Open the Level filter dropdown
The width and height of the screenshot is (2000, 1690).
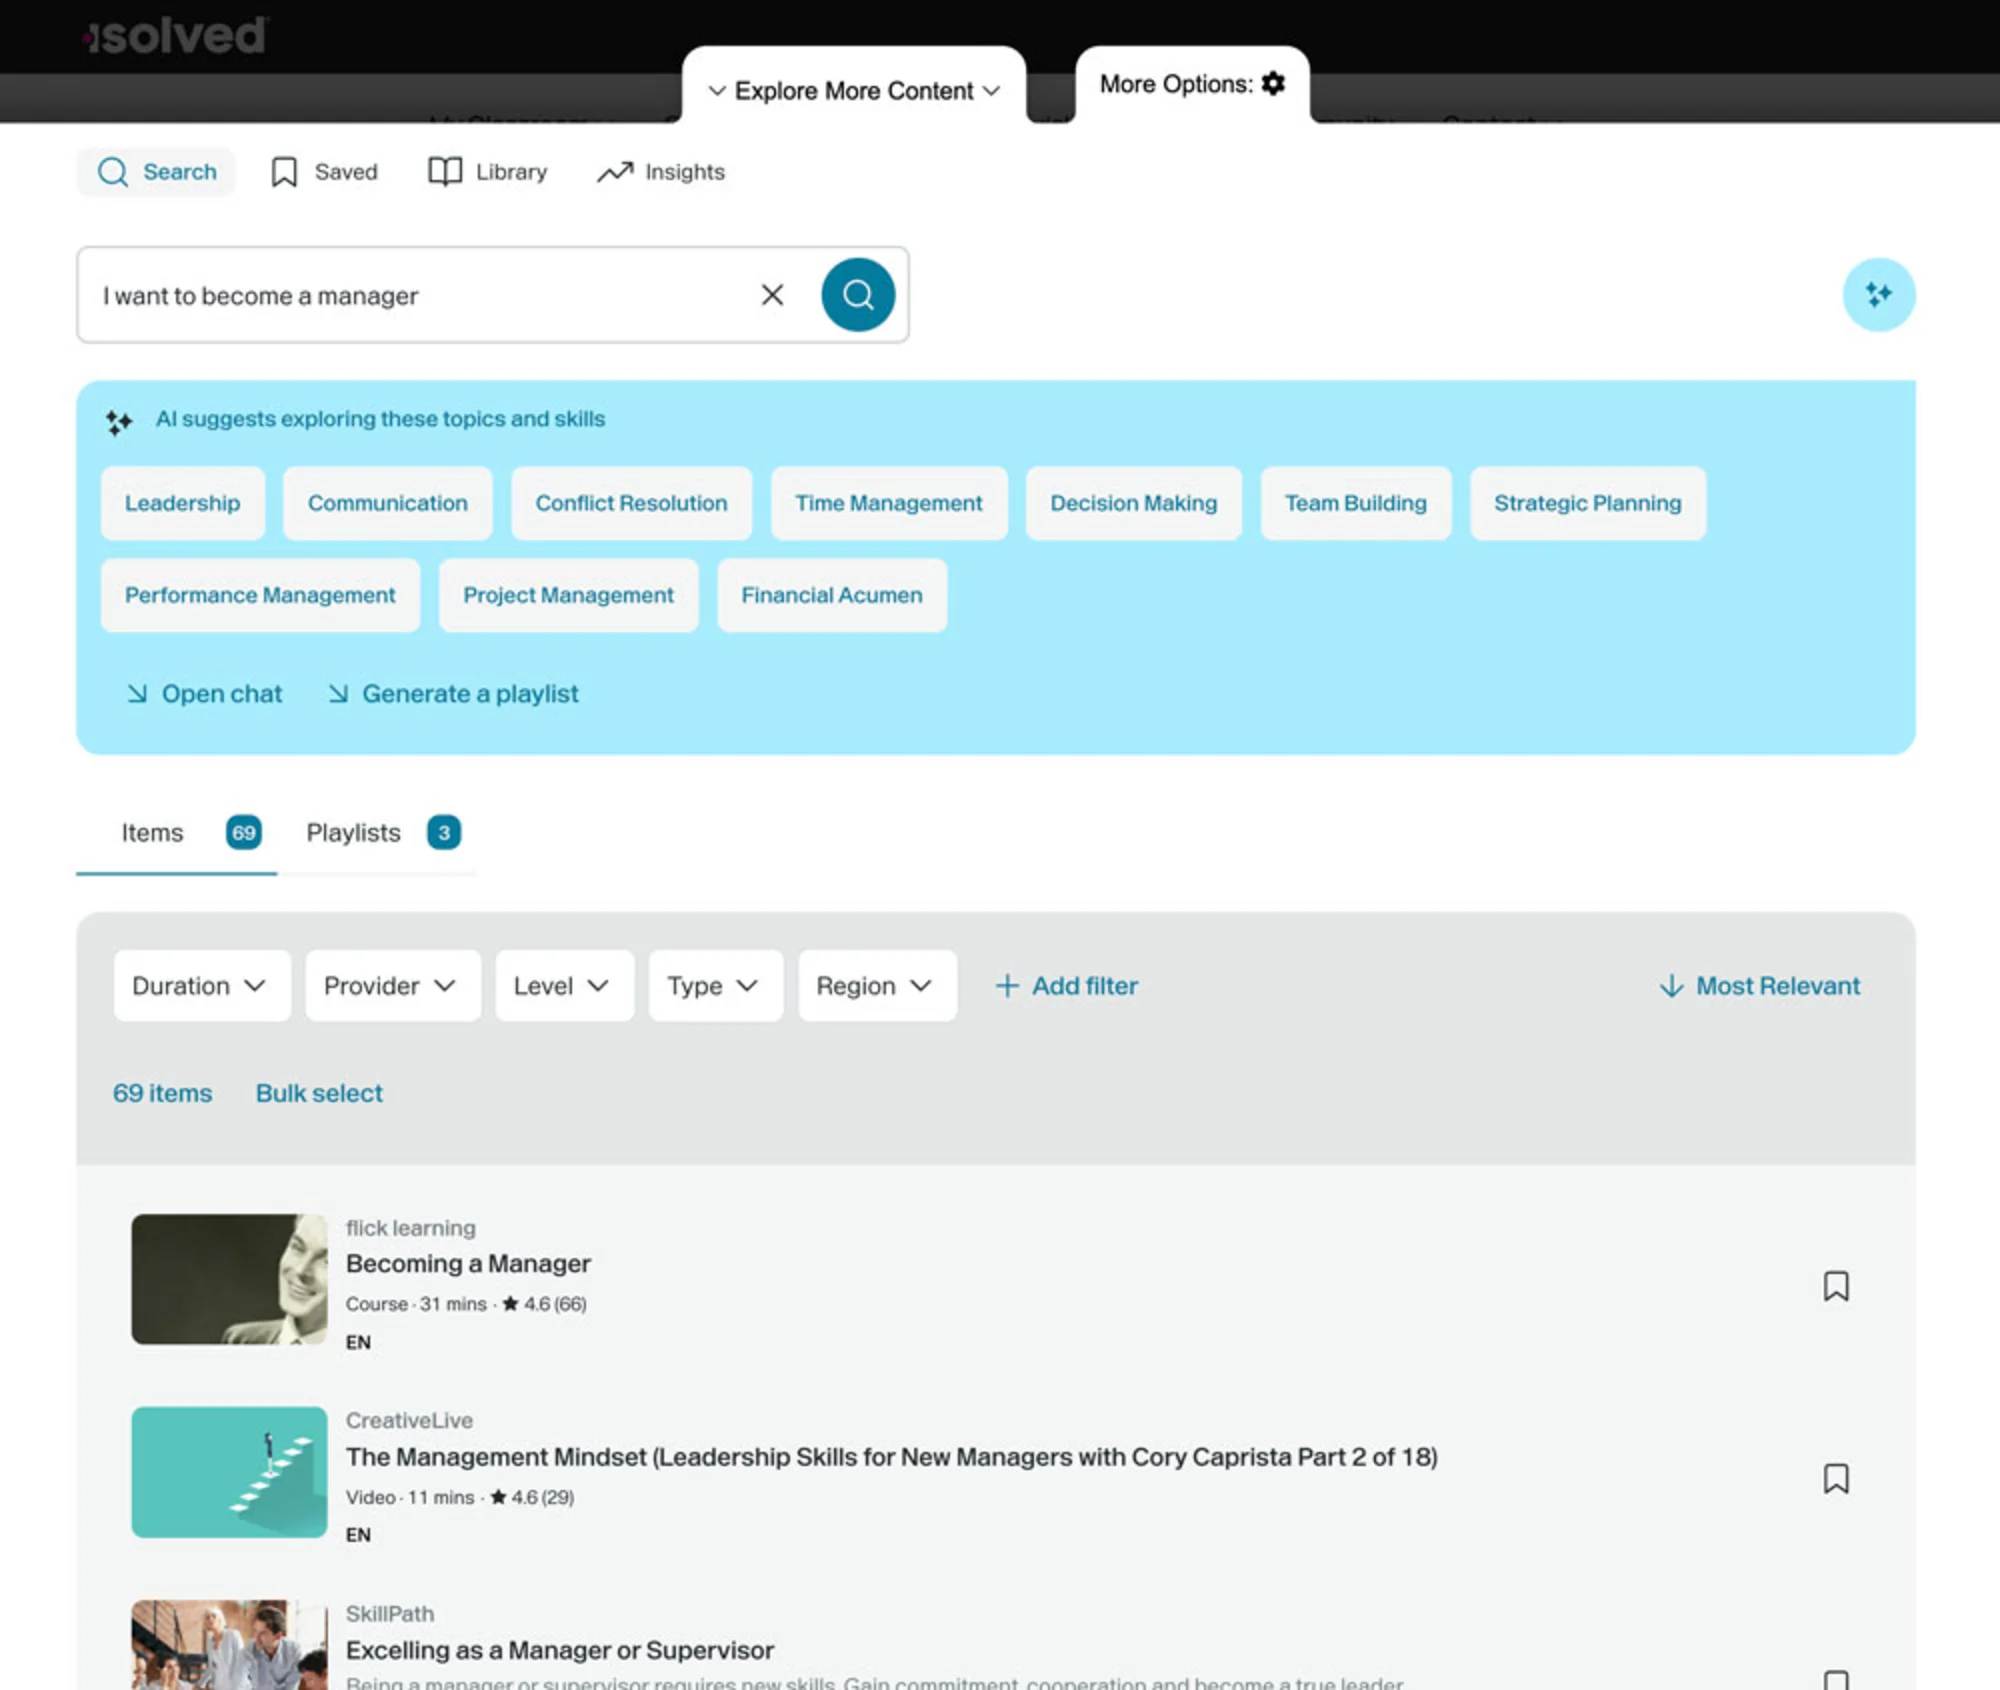coord(563,986)
